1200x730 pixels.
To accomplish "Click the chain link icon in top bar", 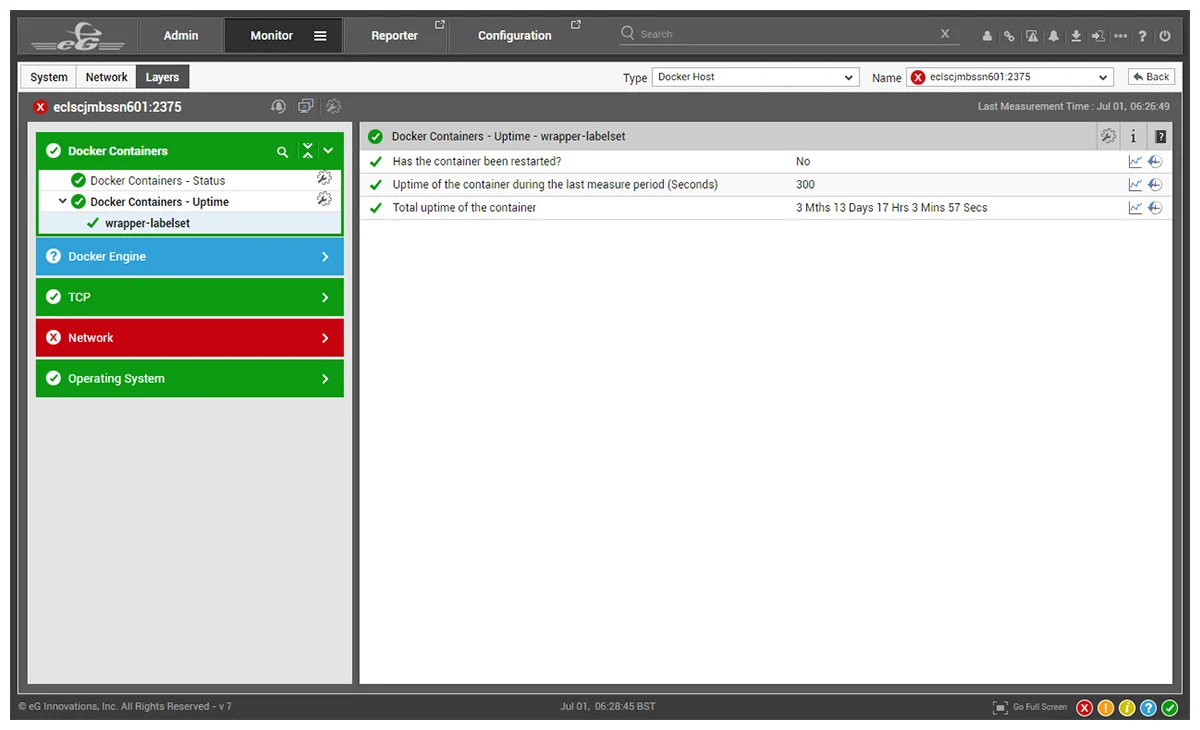I will [1009, 36].
